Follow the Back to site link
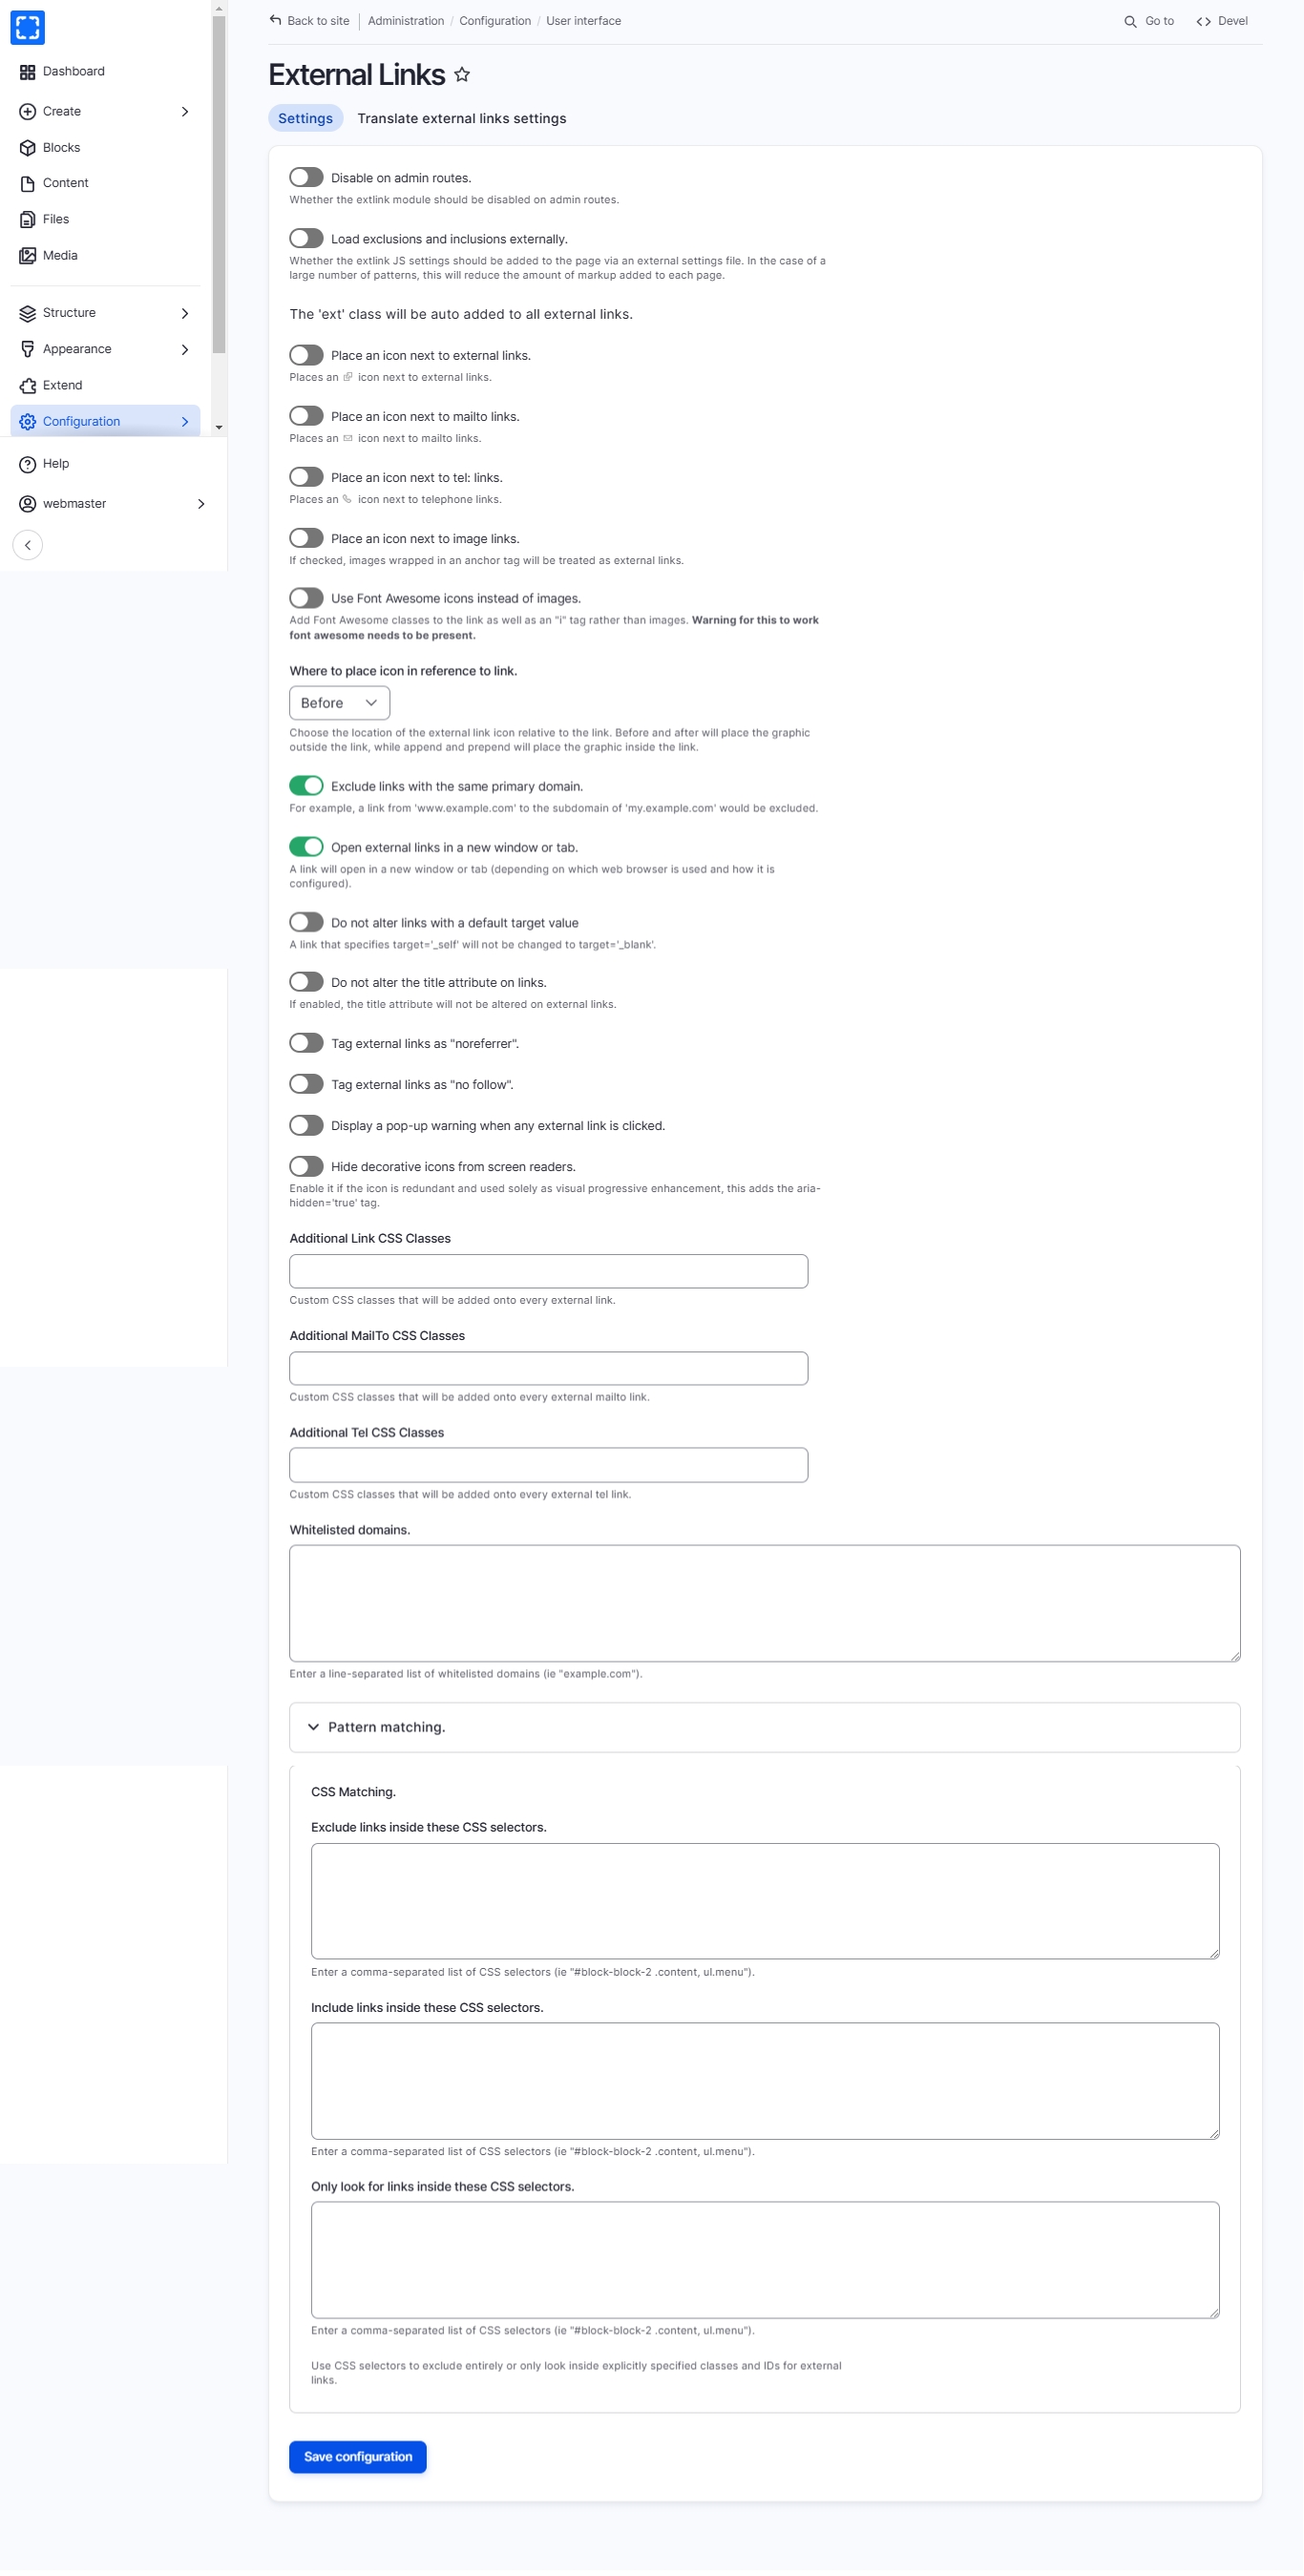 point(310,21)
